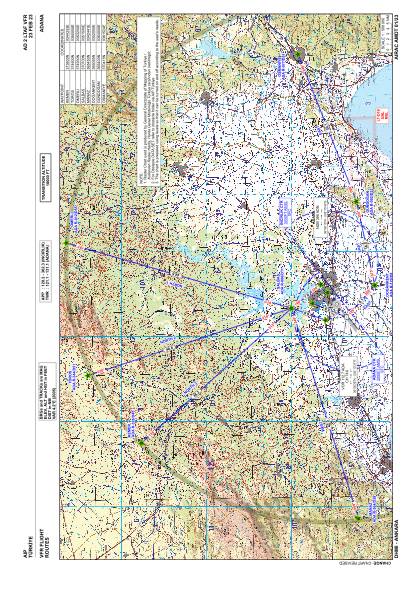Click the green star on the arc between the two others
The height and width of the screenshot is (595, 420).
[88, 375]
